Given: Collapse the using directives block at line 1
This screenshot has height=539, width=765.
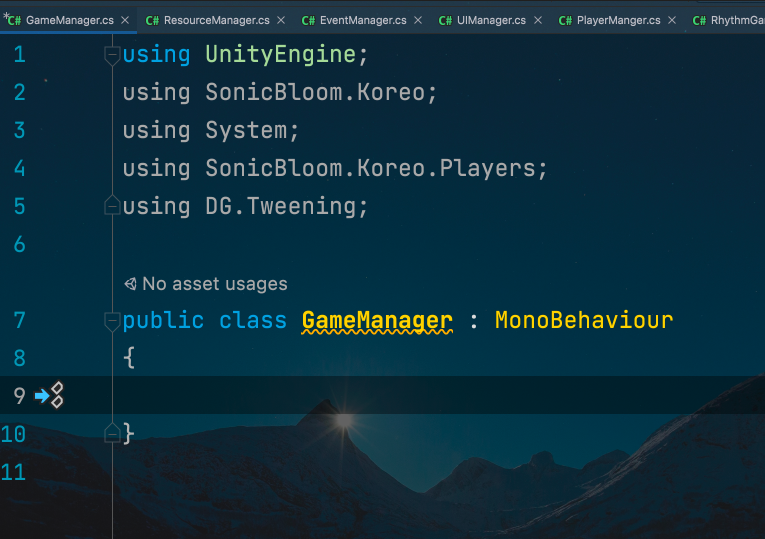Looking at the screenshot, I should (112, 55).
